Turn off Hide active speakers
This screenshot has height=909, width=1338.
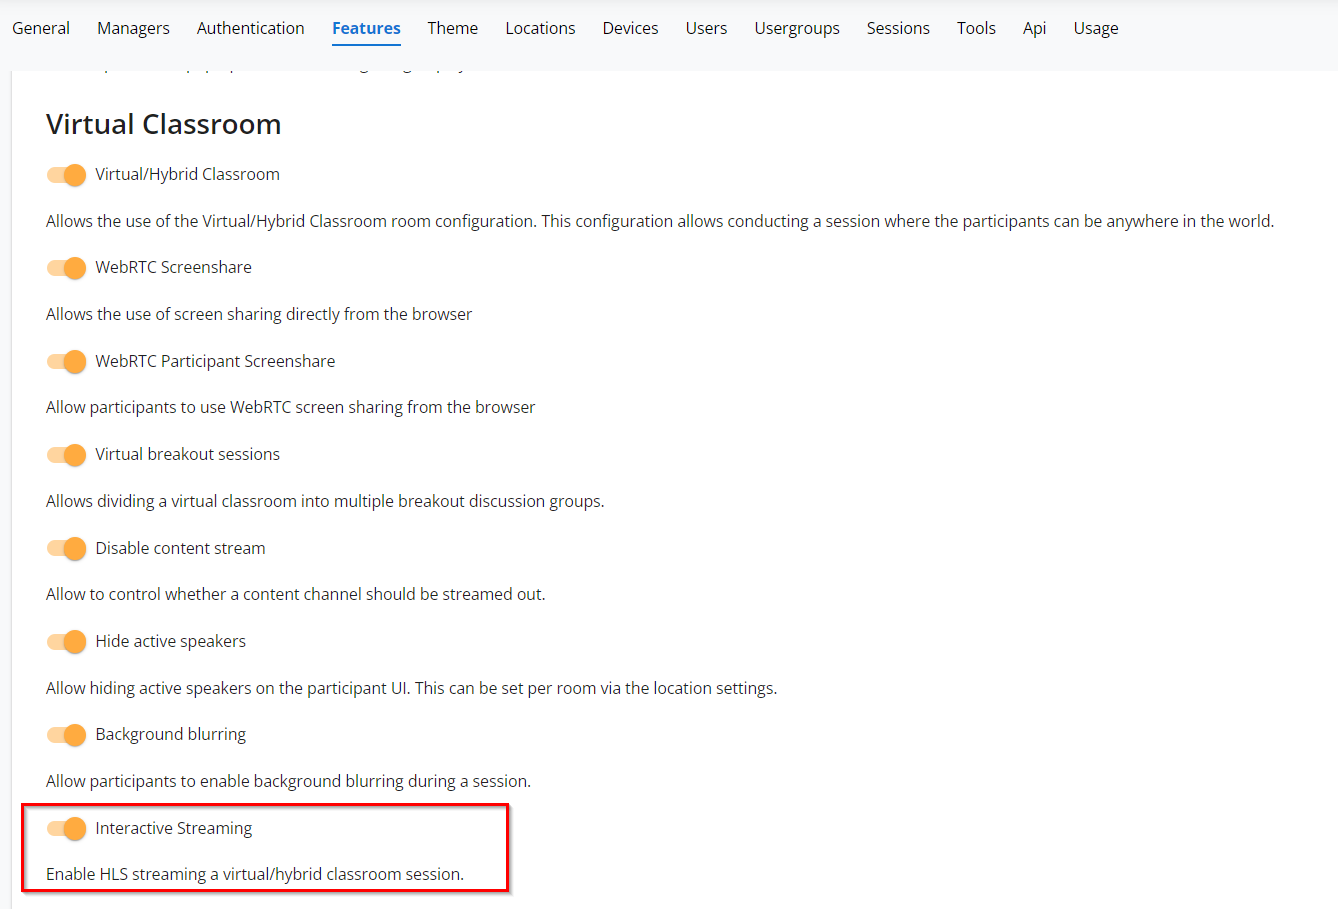click(66, 641)
